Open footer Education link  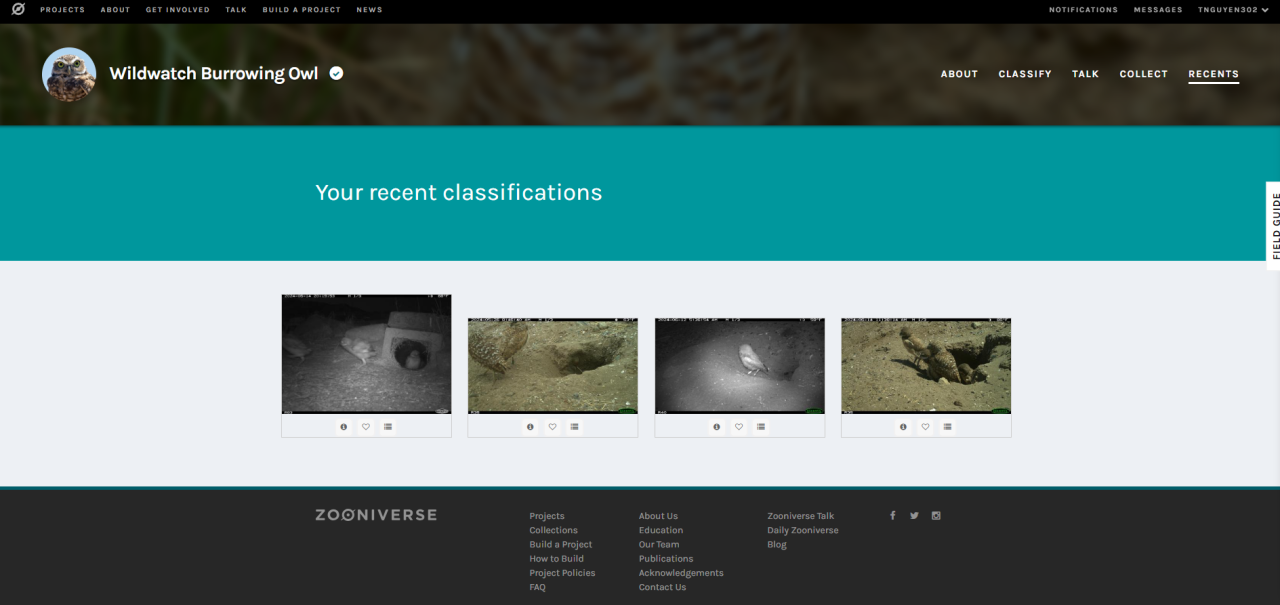(x=661, y=530)
